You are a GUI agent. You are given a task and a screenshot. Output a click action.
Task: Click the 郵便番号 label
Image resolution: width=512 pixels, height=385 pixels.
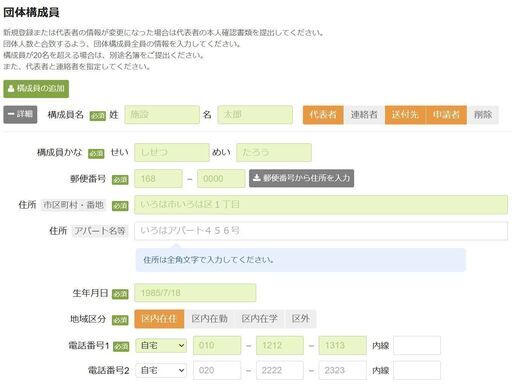click(88, 179)
